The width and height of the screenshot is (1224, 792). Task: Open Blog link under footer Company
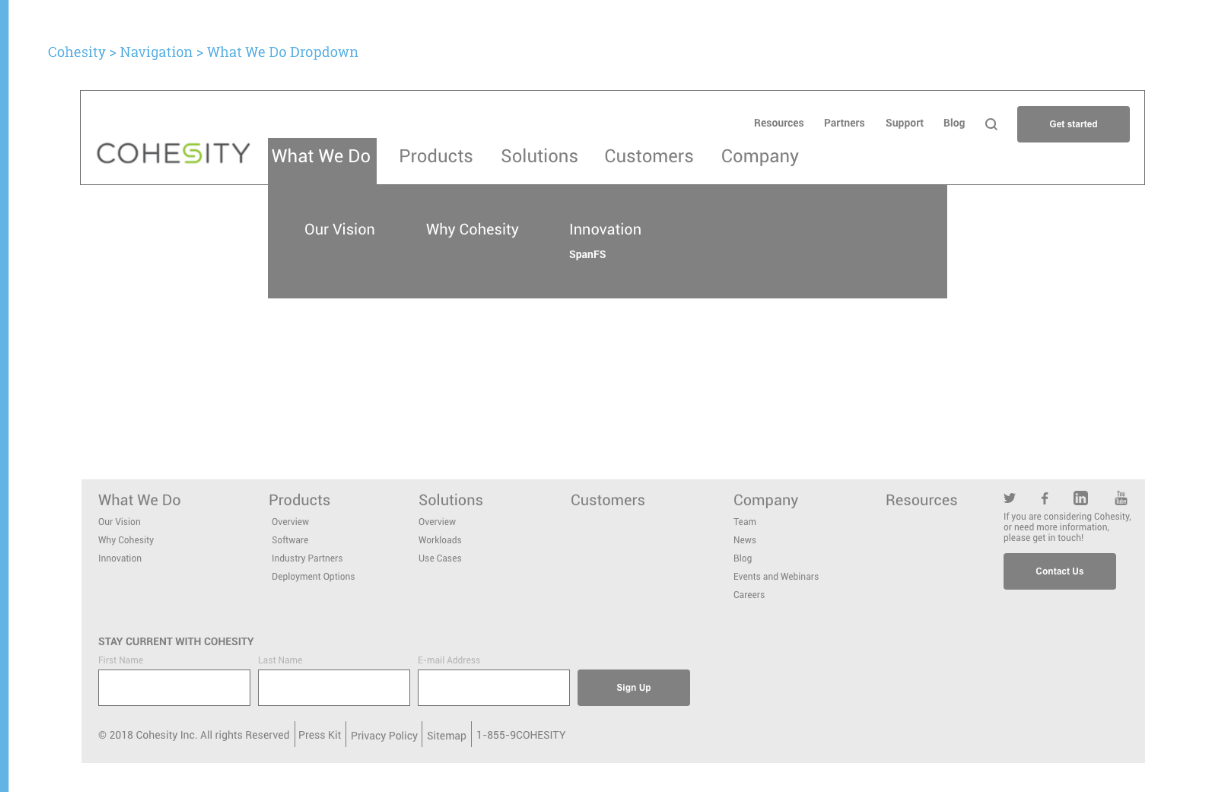(x=742, y=558)
